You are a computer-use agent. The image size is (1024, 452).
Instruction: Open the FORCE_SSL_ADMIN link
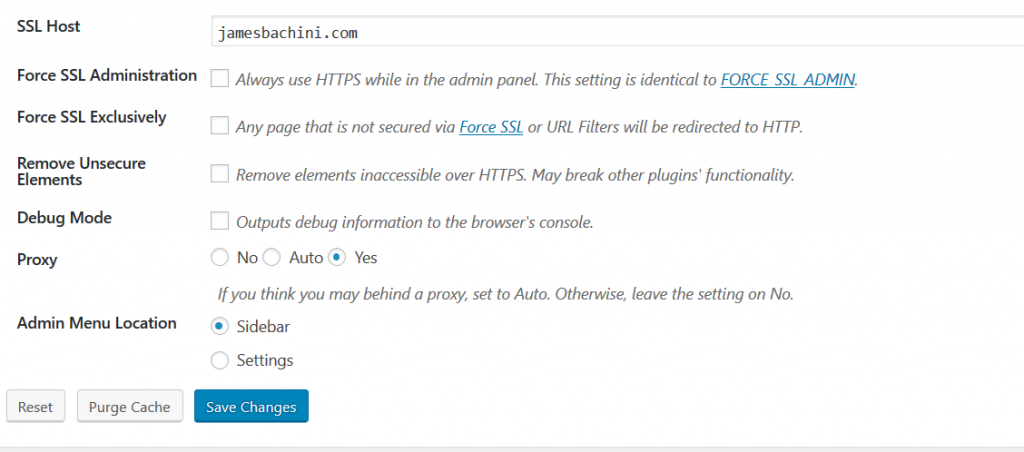pos(788,80)
